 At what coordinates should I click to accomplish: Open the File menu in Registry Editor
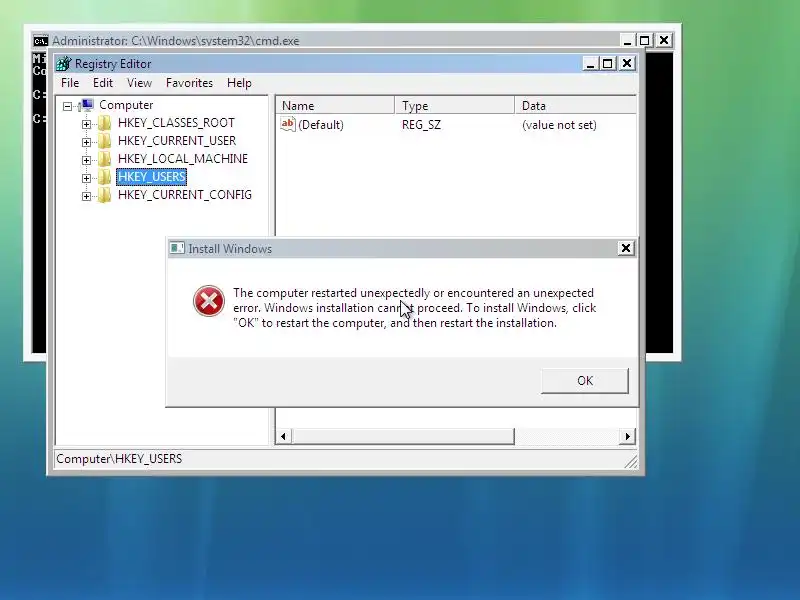tap(70, 83)
